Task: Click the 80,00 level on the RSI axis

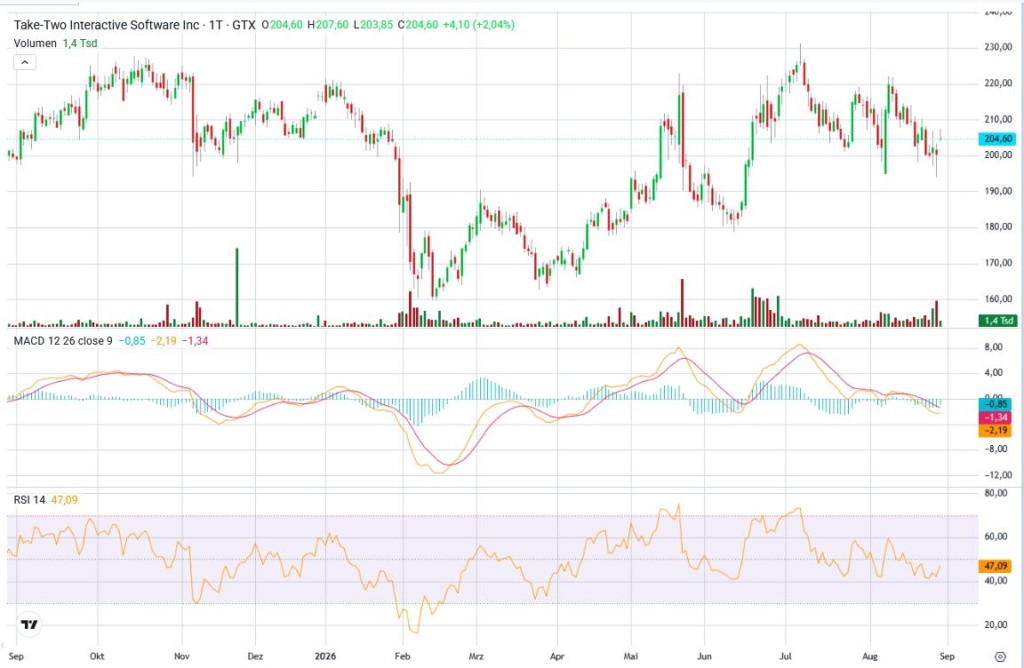Action: point(996,493)
